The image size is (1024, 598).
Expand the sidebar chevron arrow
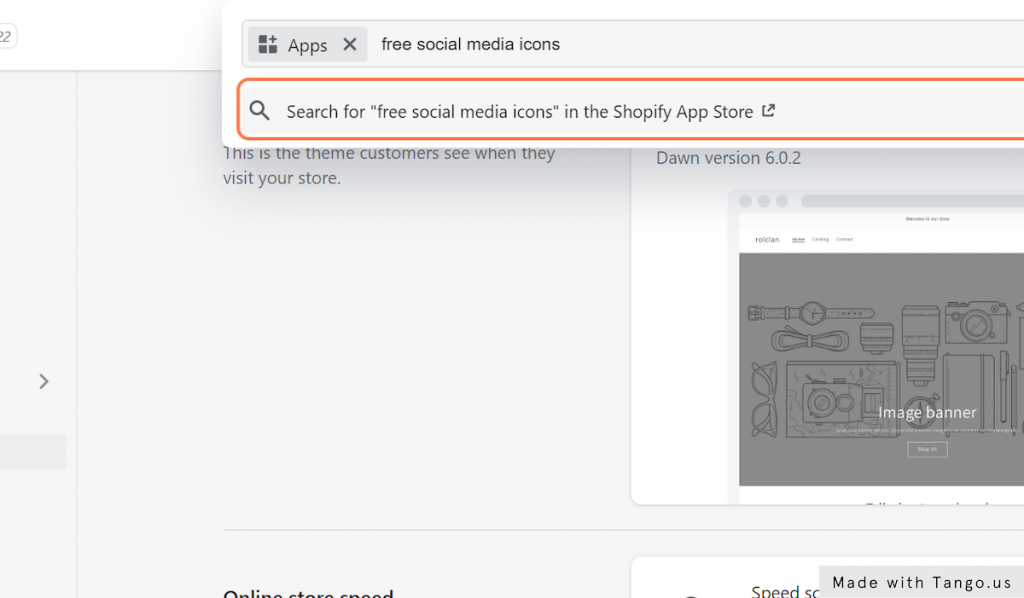click(44, 381)
